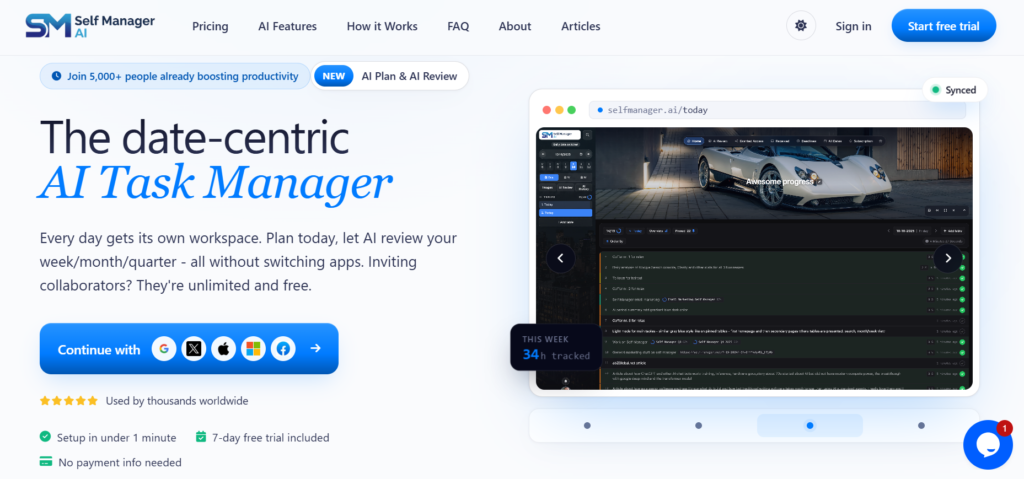
Task: Click the green dot in the preview window
Action: click(x=571, y=110)
